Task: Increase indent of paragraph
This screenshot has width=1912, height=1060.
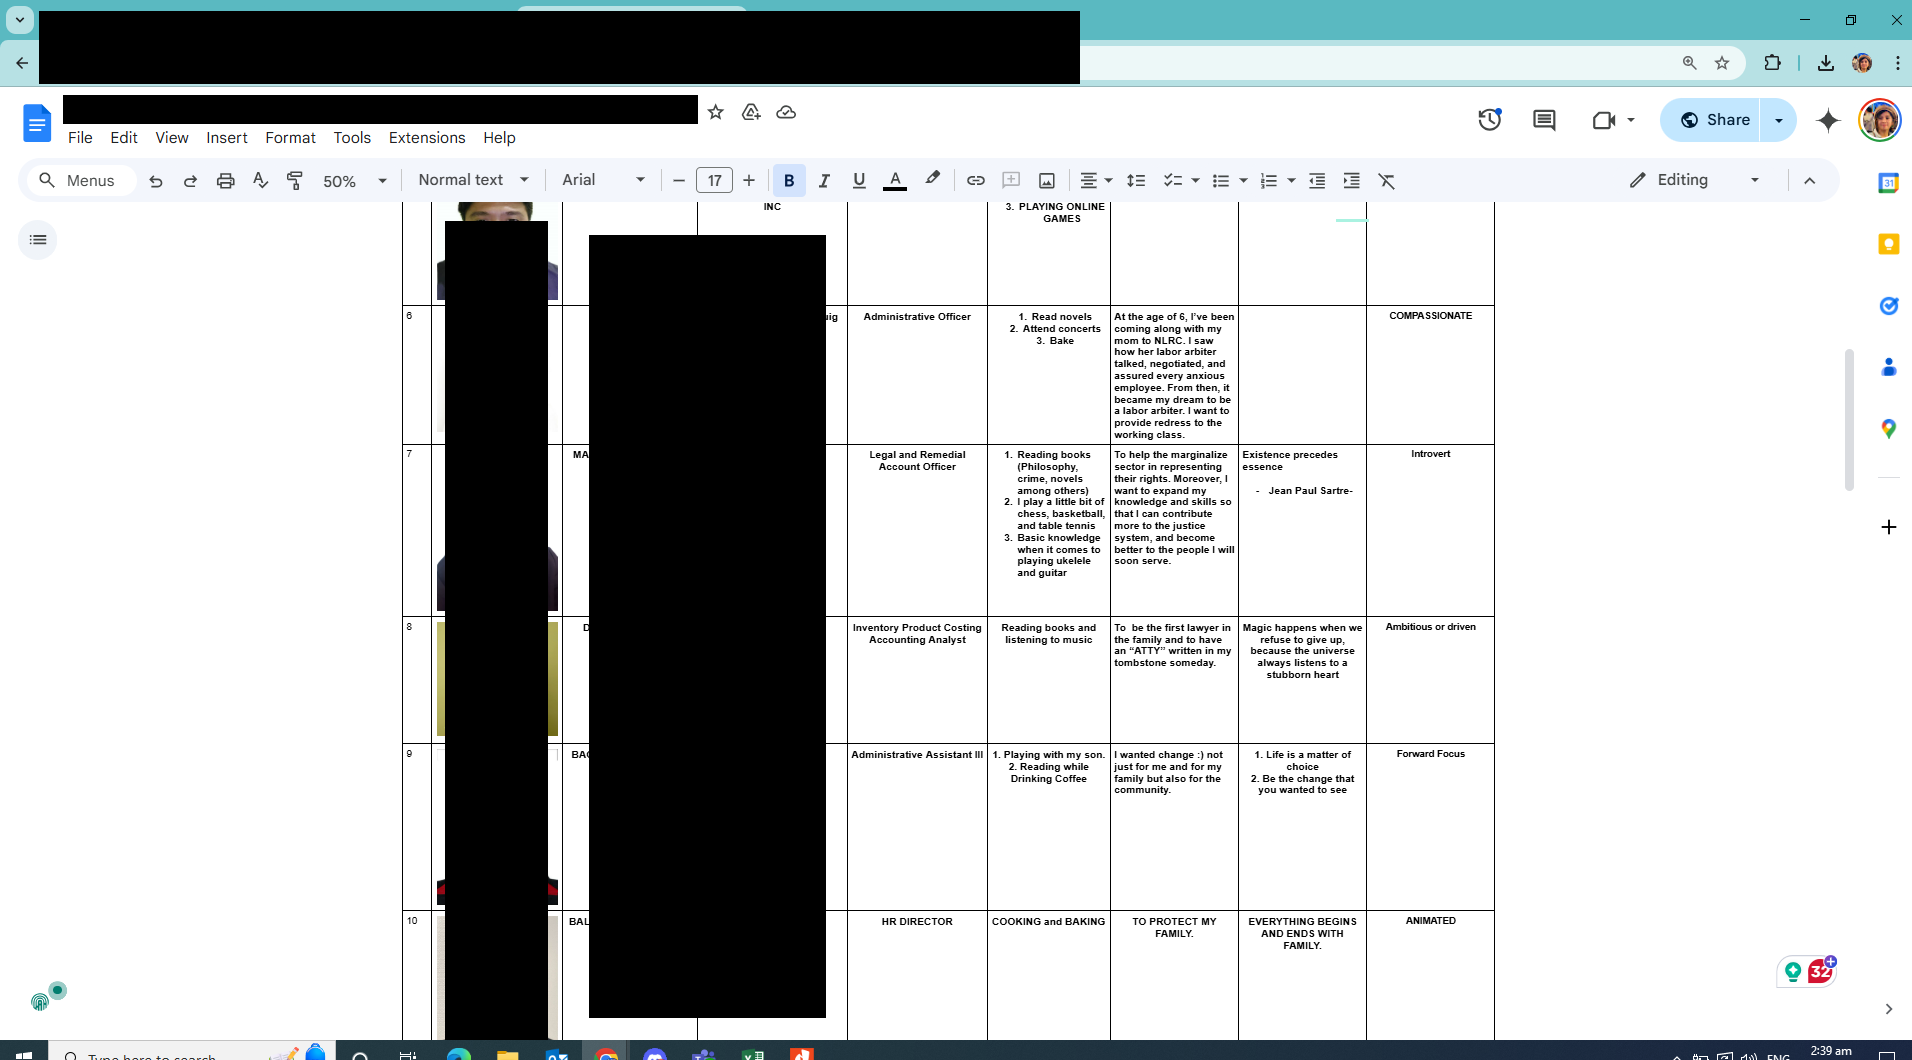Action: 1352,181
